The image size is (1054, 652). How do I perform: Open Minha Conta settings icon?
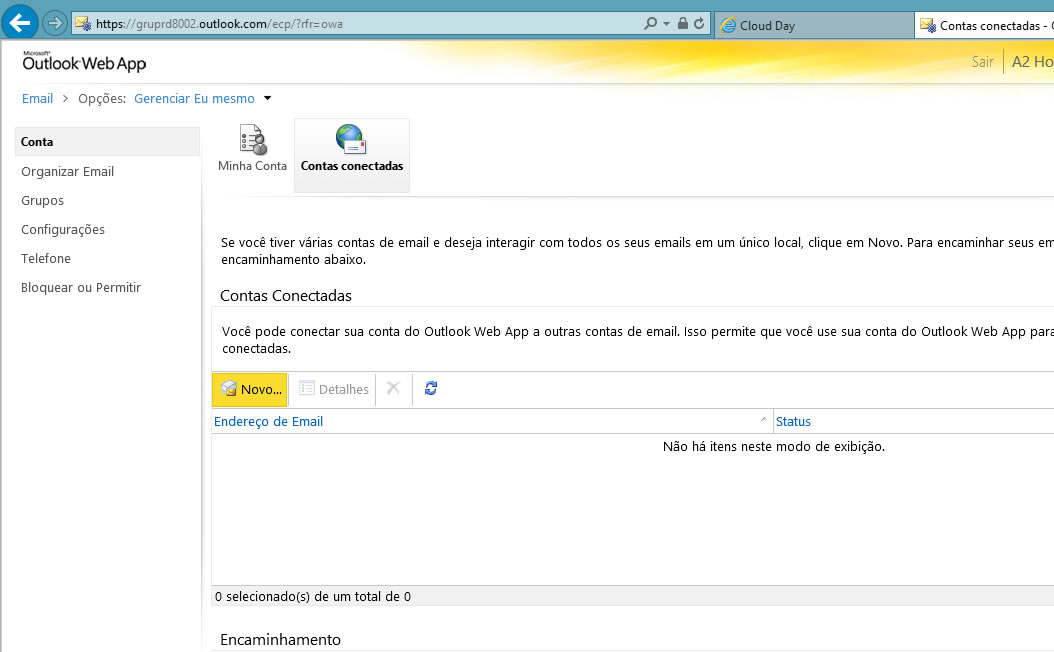(252, 141)
